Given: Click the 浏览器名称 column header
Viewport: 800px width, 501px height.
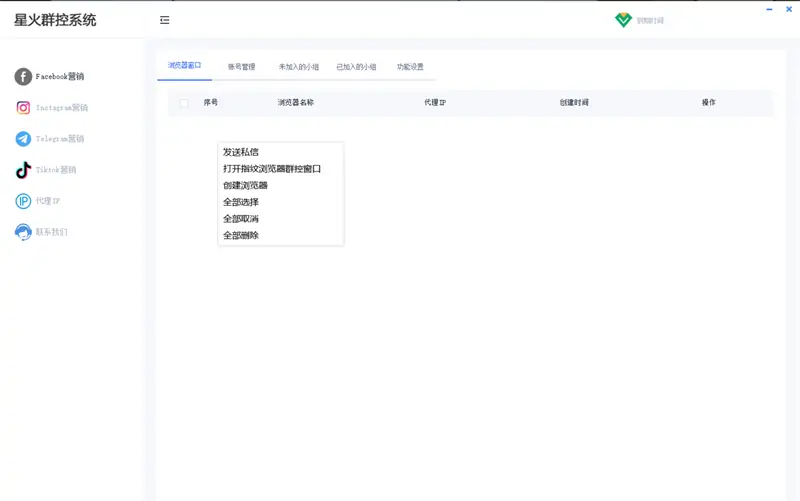Looking at the screenshot, I should click(x=296, y=103).
